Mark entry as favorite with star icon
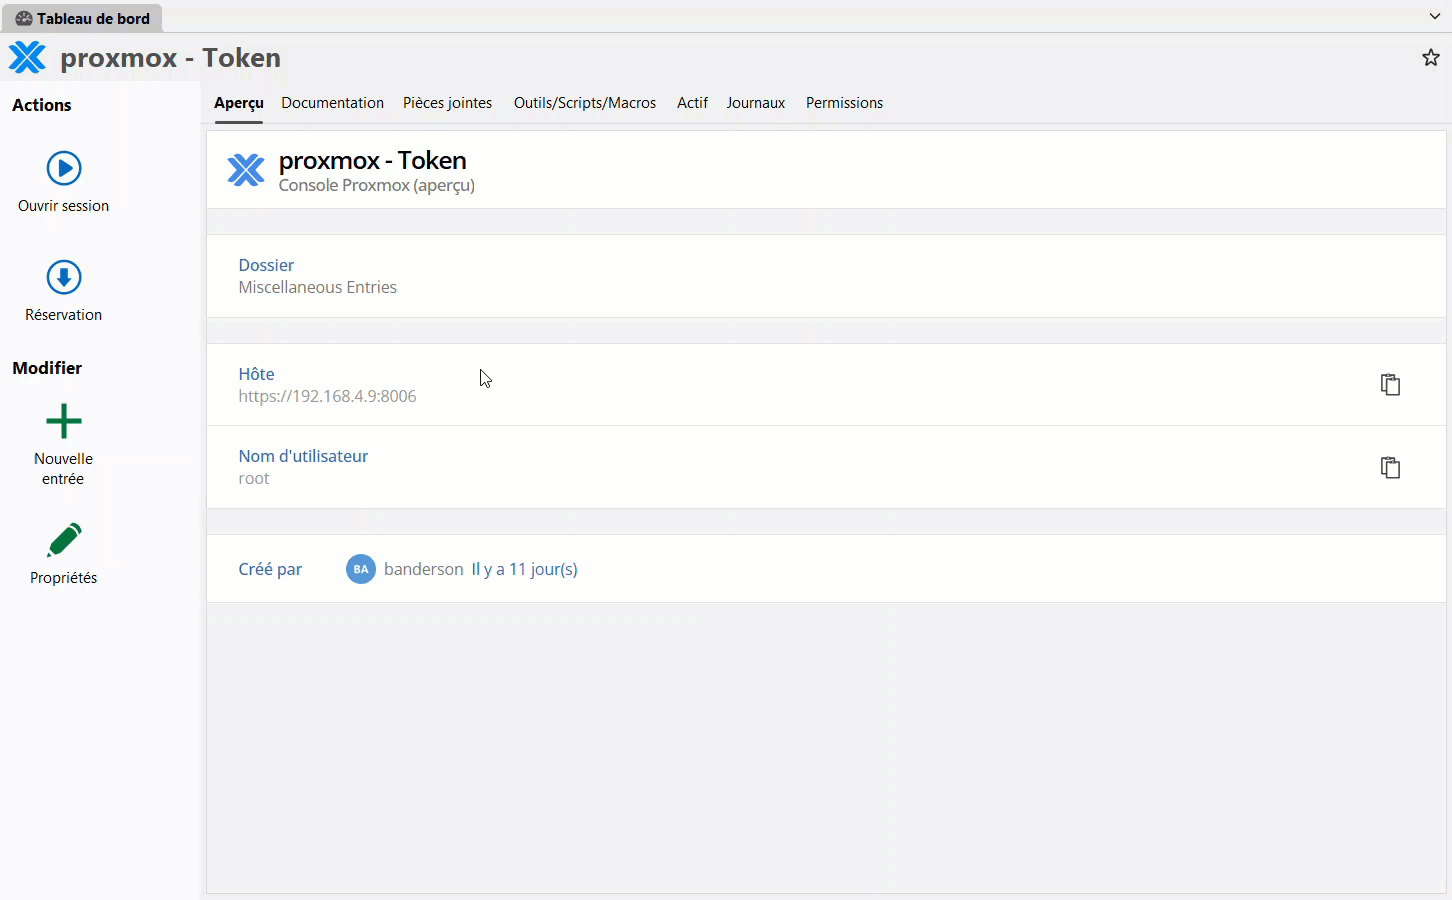 (1431, 58)
